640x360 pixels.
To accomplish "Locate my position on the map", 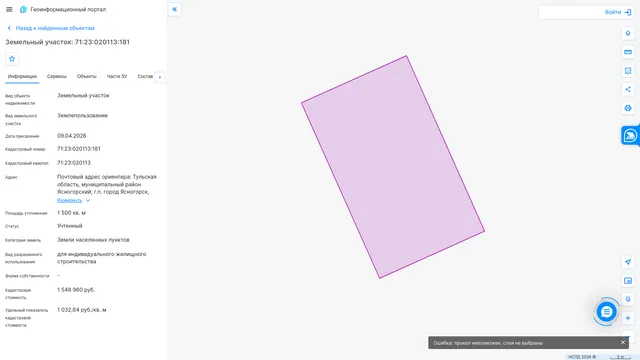I will click(628, 262).
